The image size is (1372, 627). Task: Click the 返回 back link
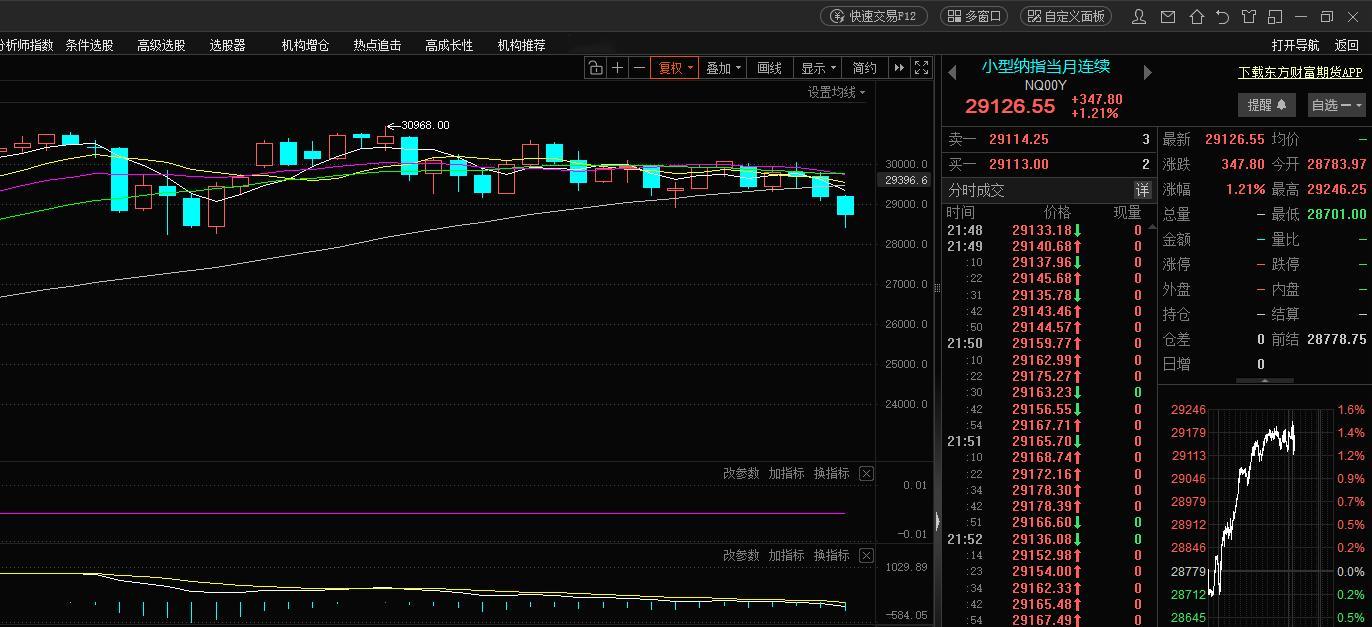pyautogui.click(x=1346, y=45)
